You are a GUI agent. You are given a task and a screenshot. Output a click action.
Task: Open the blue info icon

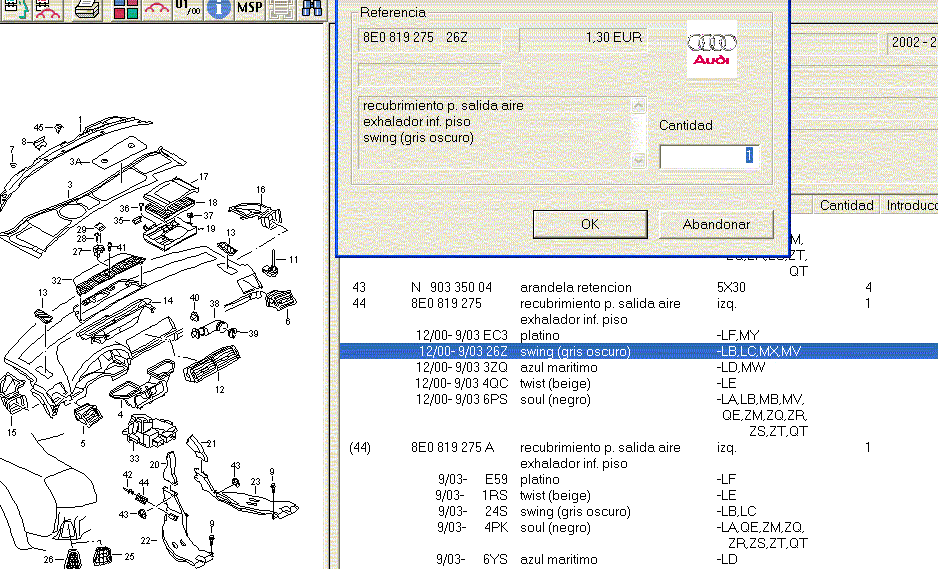(219, 9)
